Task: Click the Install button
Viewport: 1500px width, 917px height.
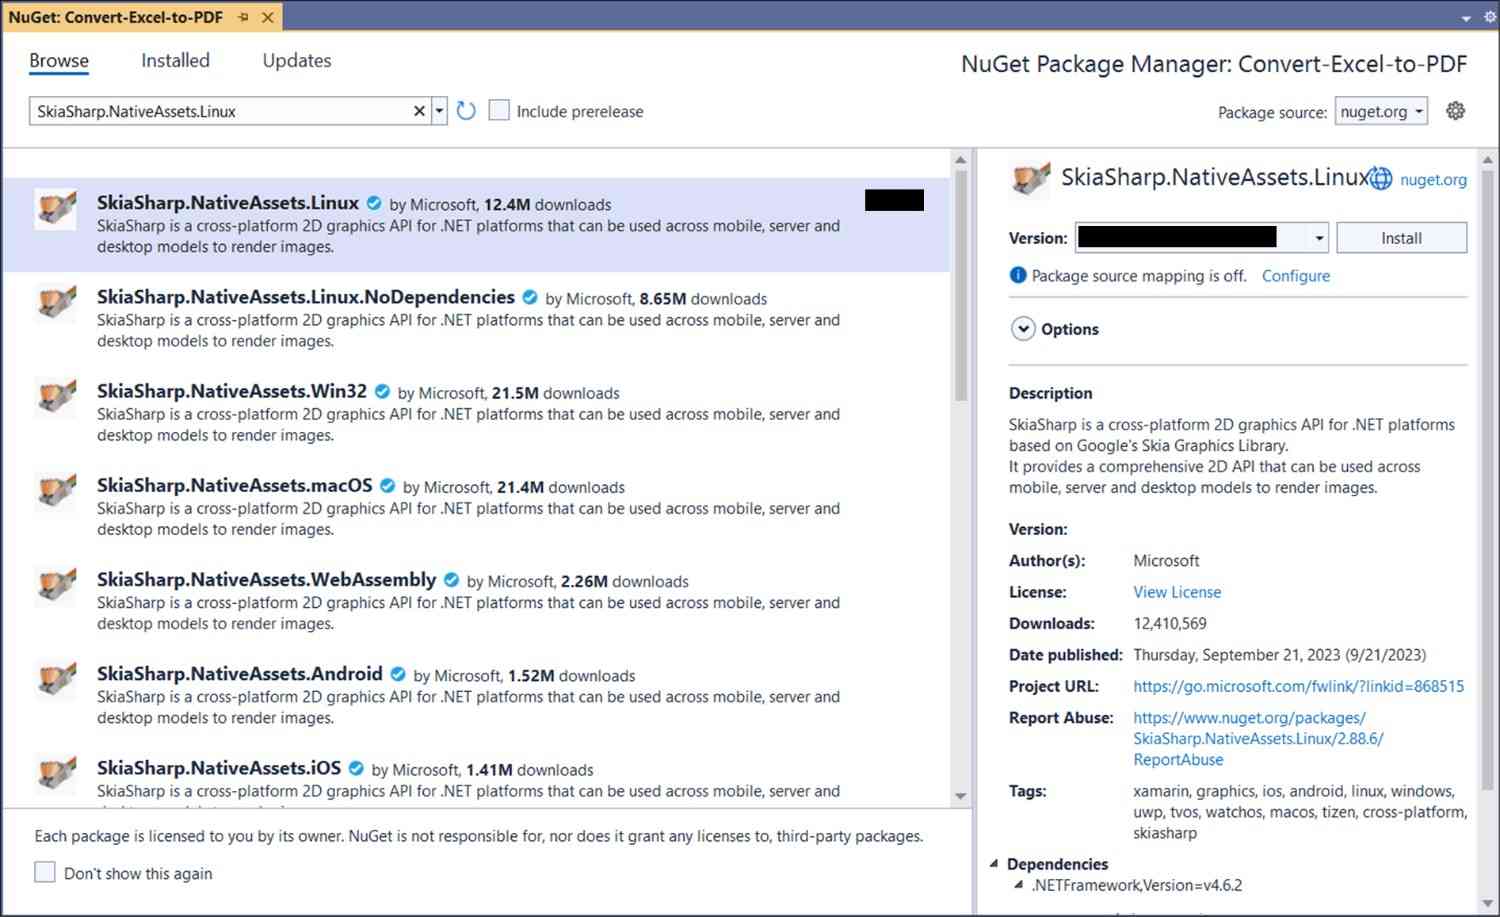Action: (1401, 238)
